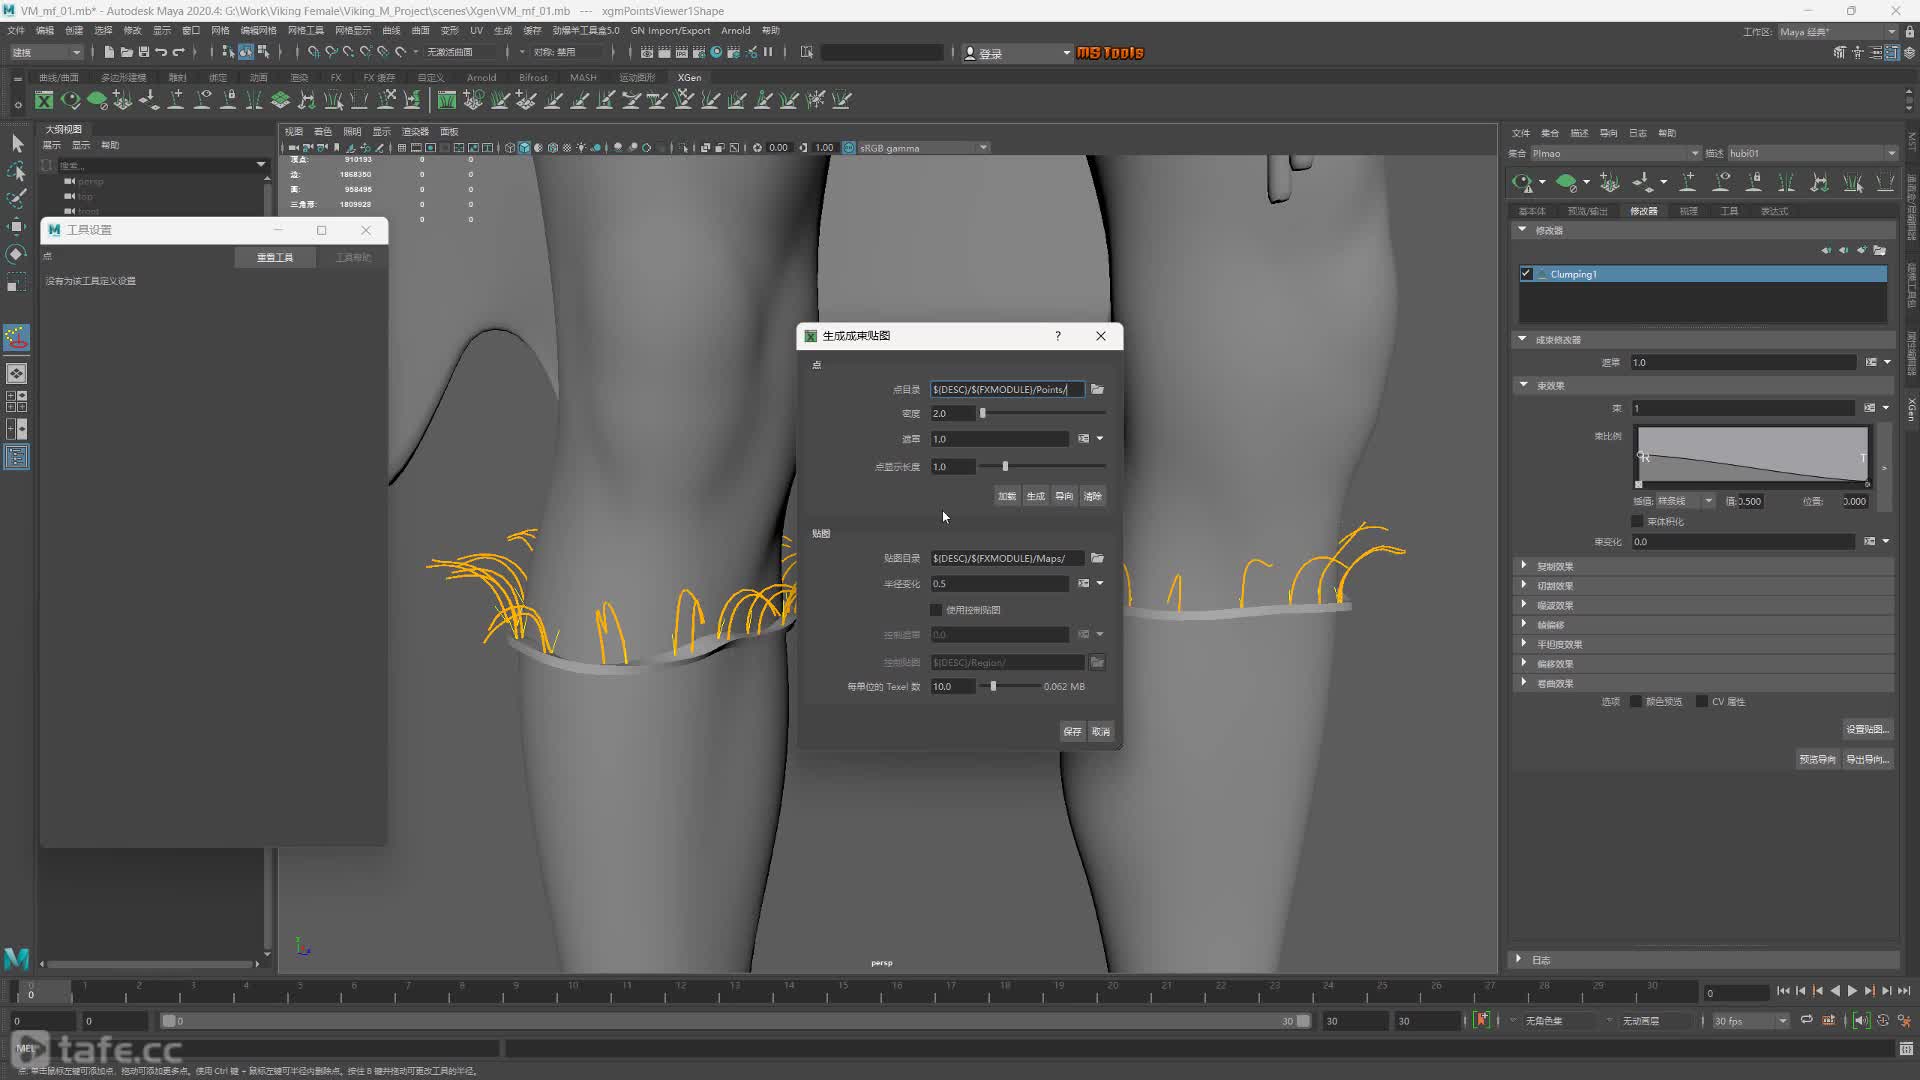This screenshot has height=1080, width=1920.
Task: Click the undo arrow icon in toolbar
Action: [161, 52]
